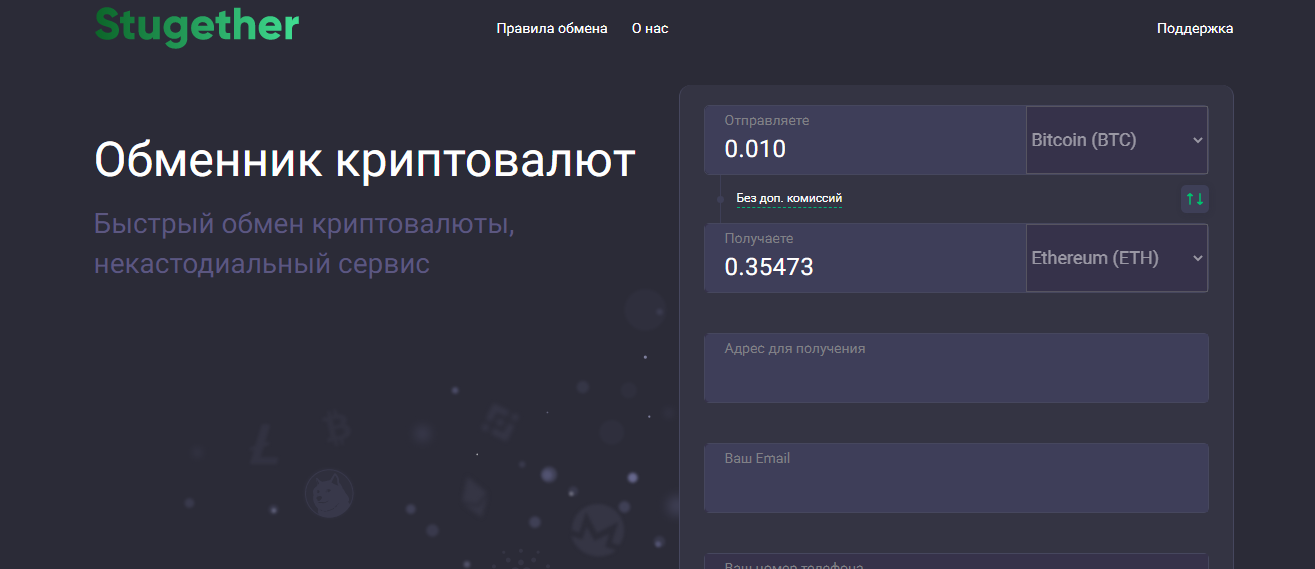Open the Поддержка link
Image resolution: width=1315 pixels, height=569 pixels.
click(1195, 28)
